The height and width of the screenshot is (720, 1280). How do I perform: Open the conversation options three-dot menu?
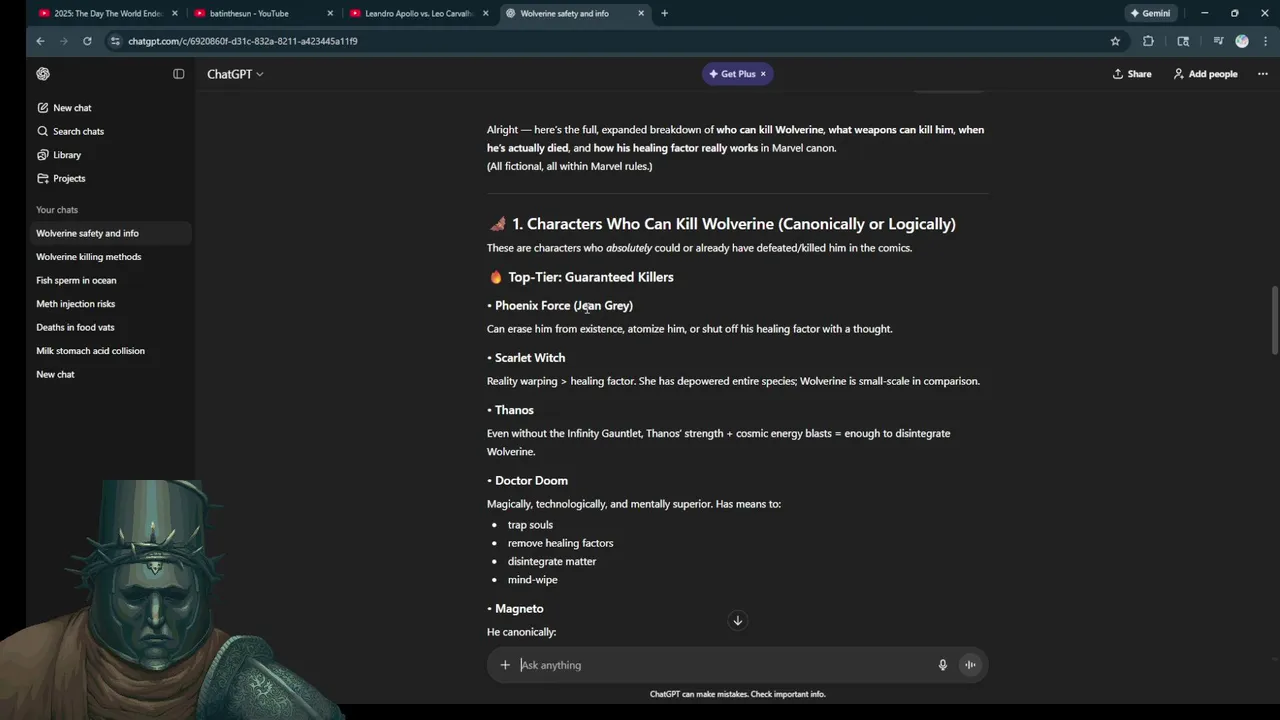1262,74
